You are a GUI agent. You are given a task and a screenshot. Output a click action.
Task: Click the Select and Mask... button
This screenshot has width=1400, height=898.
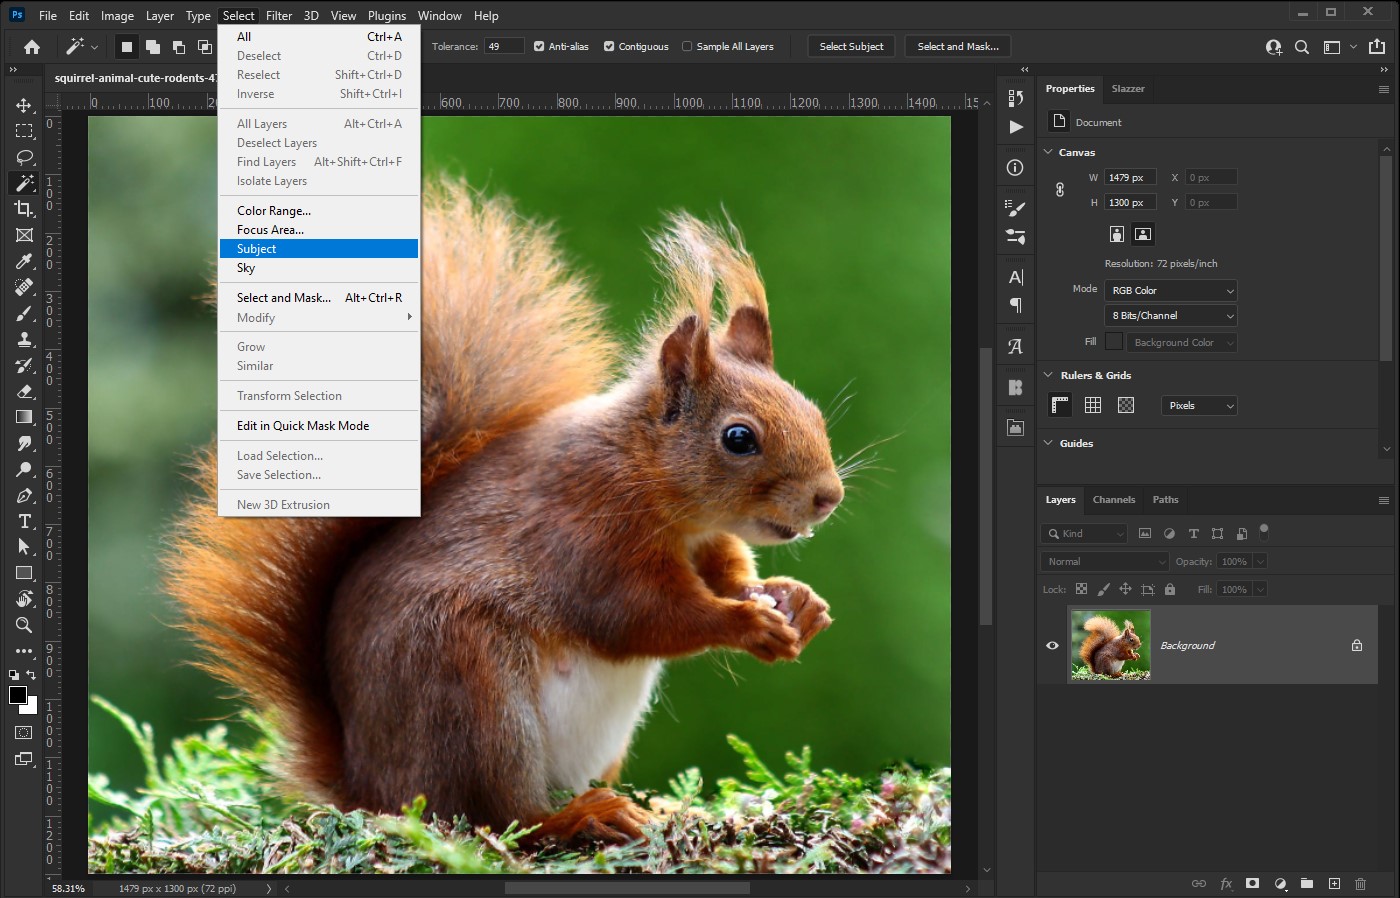[957, 47]
